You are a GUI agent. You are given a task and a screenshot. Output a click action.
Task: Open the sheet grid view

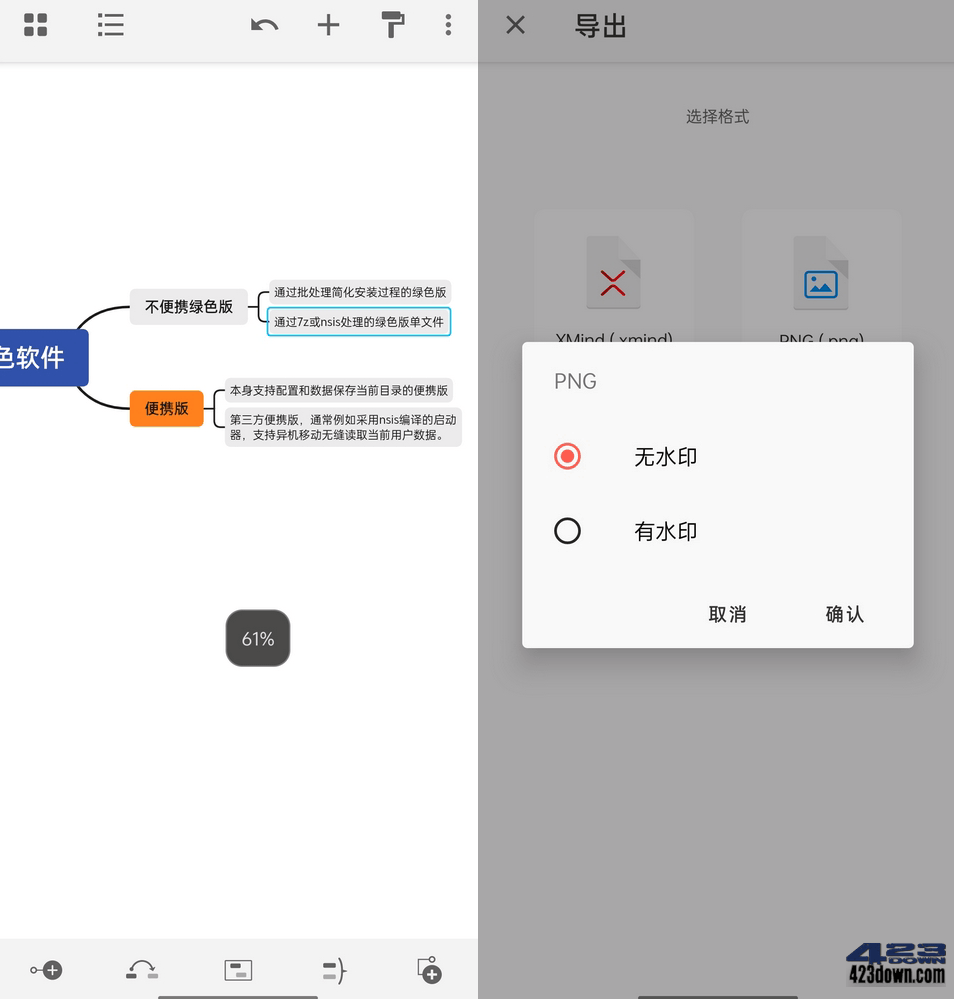point(35,25)
